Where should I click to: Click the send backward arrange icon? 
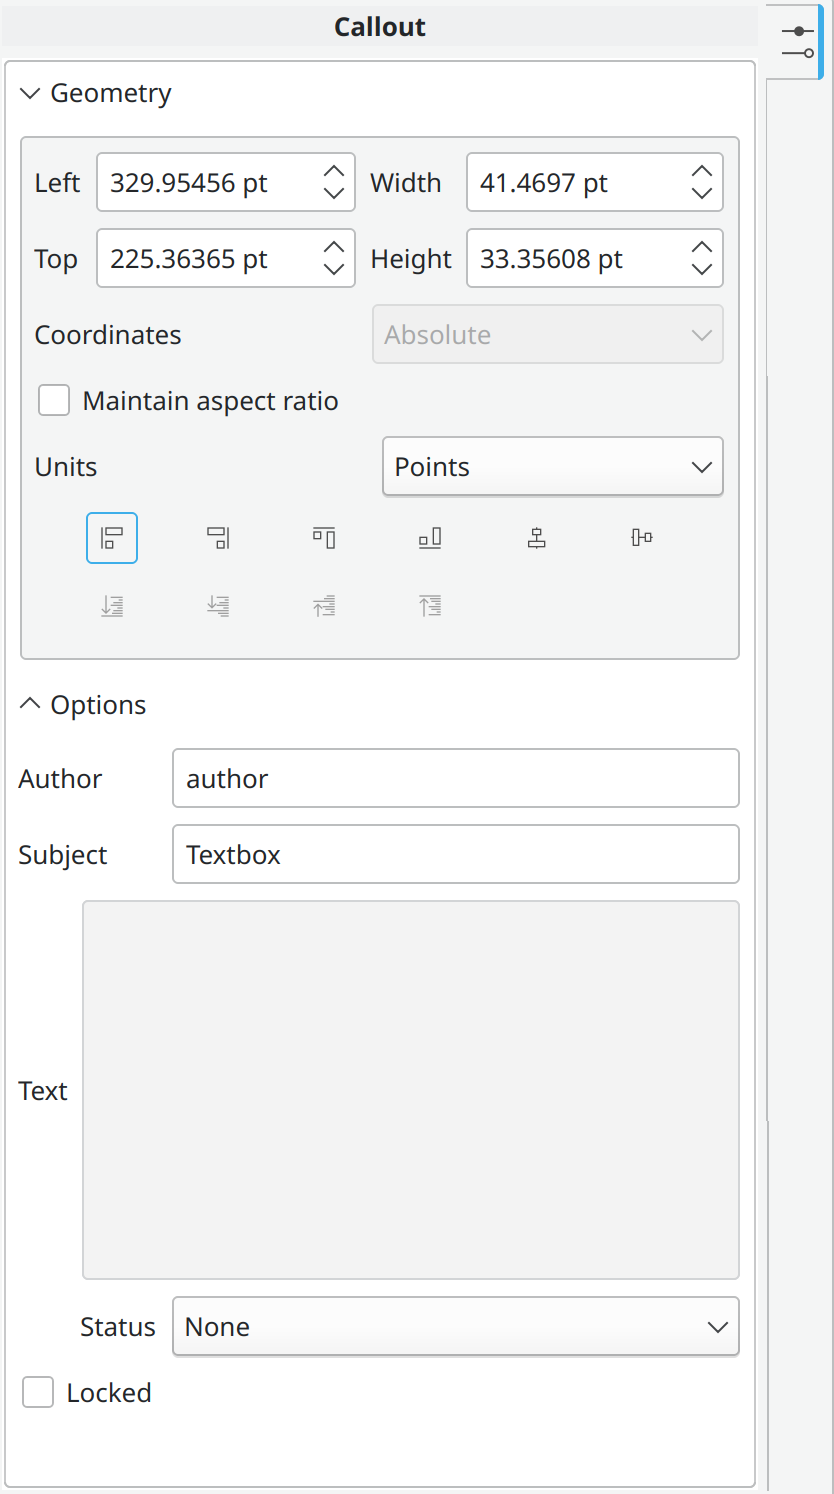tap(217, 605)
